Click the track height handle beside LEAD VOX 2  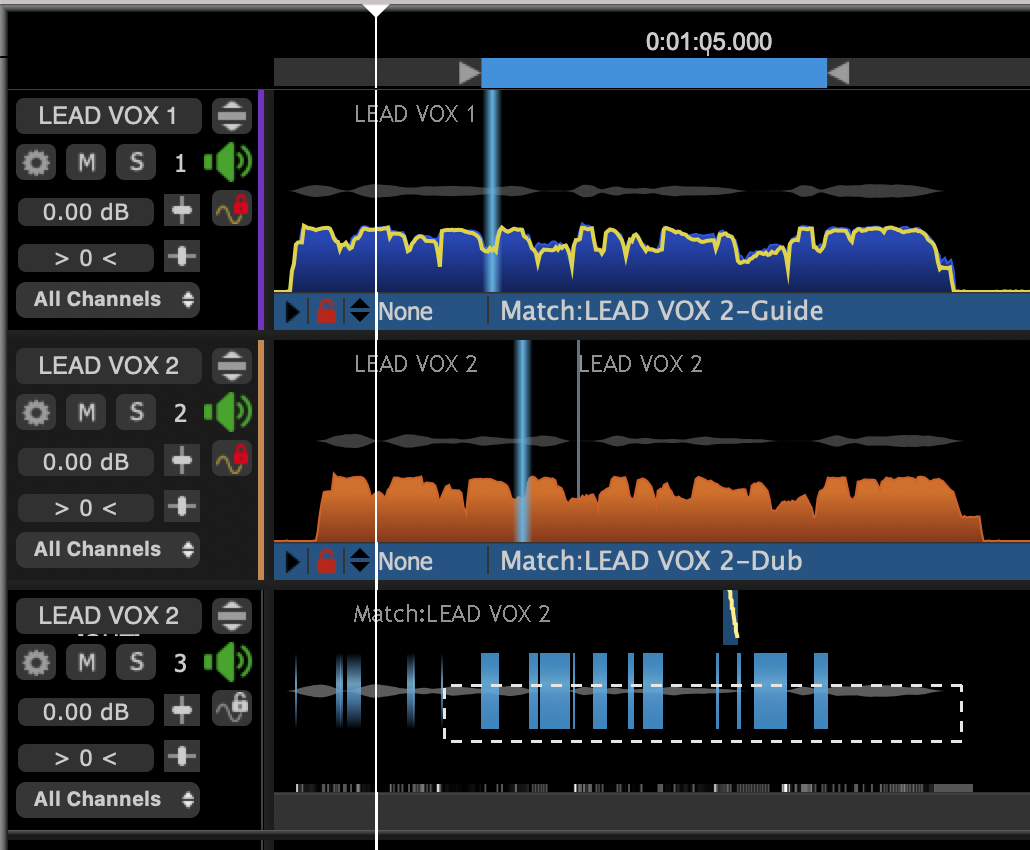tap(232, 366)
